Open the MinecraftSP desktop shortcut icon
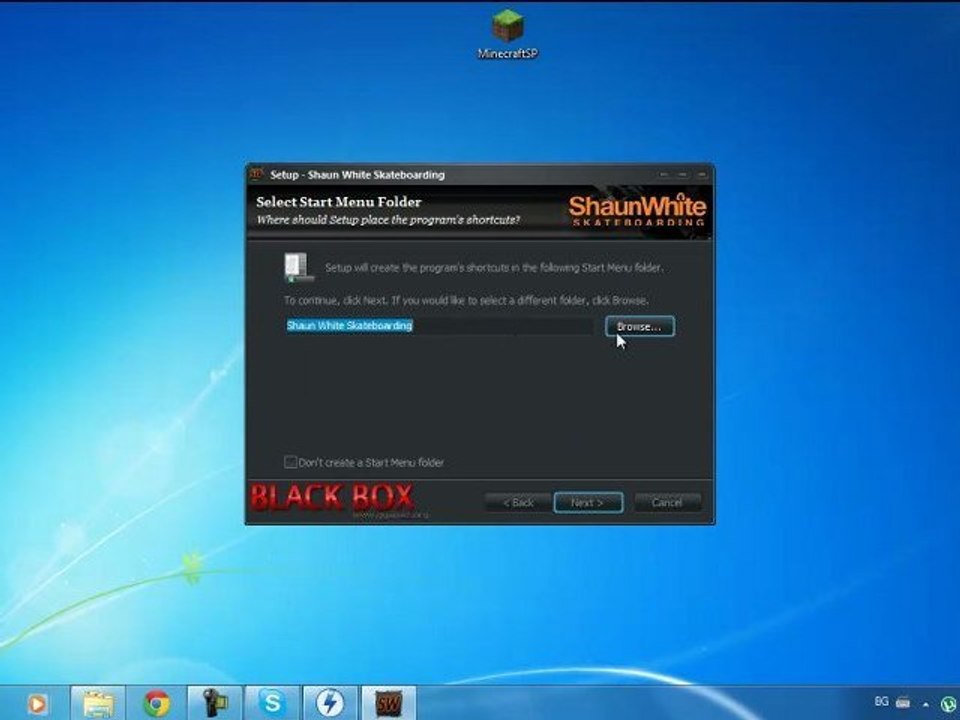 click(x=508, y=34)
